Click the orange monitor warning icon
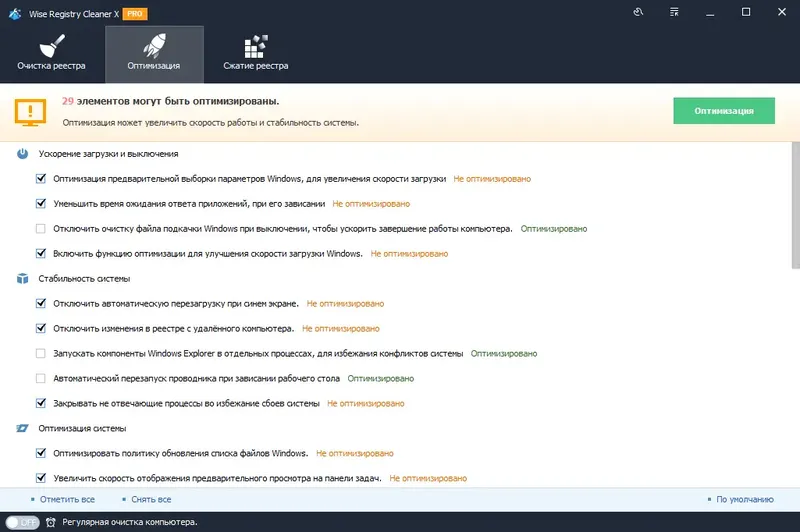800x532 pixels. point(31,112)
